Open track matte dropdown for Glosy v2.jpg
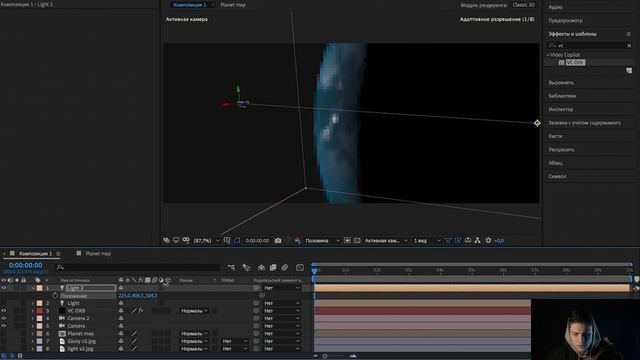This screenshot has height=360, width=640. click(235, 341)
